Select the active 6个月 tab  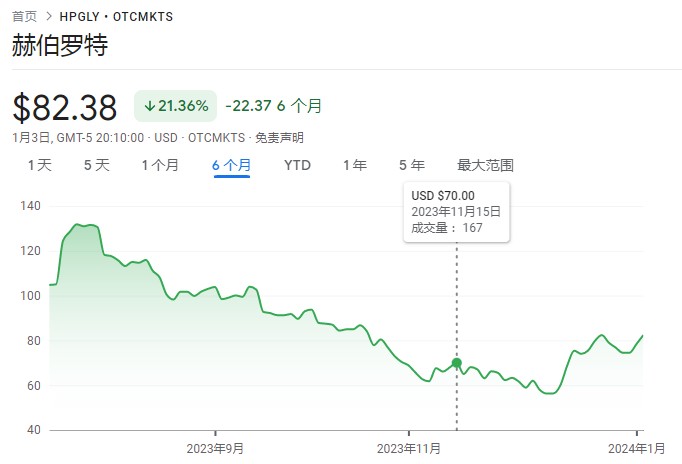231,165
